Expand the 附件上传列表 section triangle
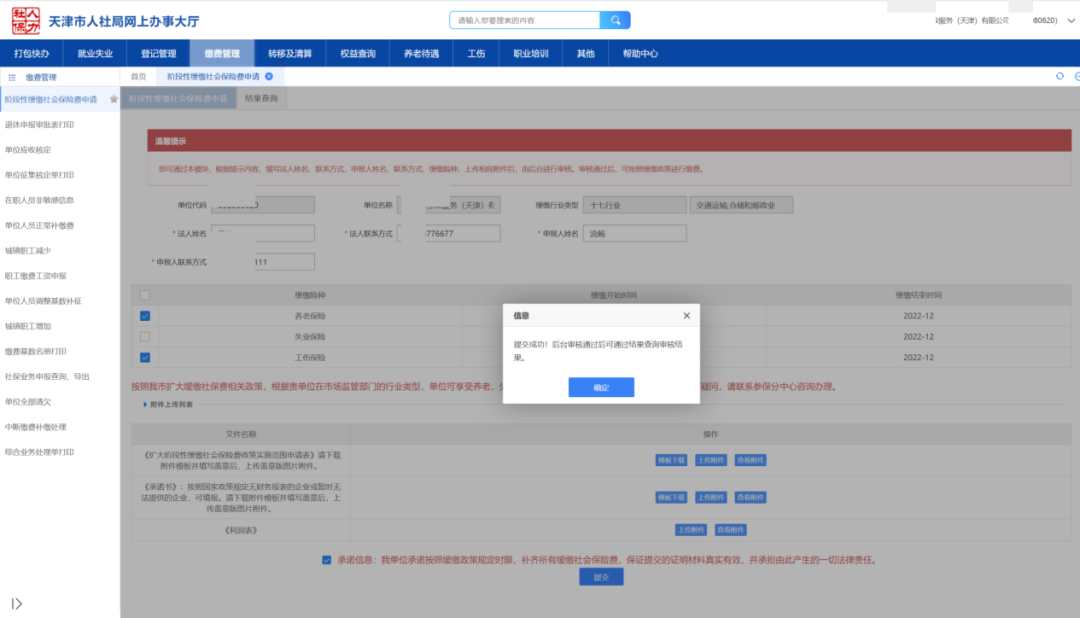 pos(144,405)
